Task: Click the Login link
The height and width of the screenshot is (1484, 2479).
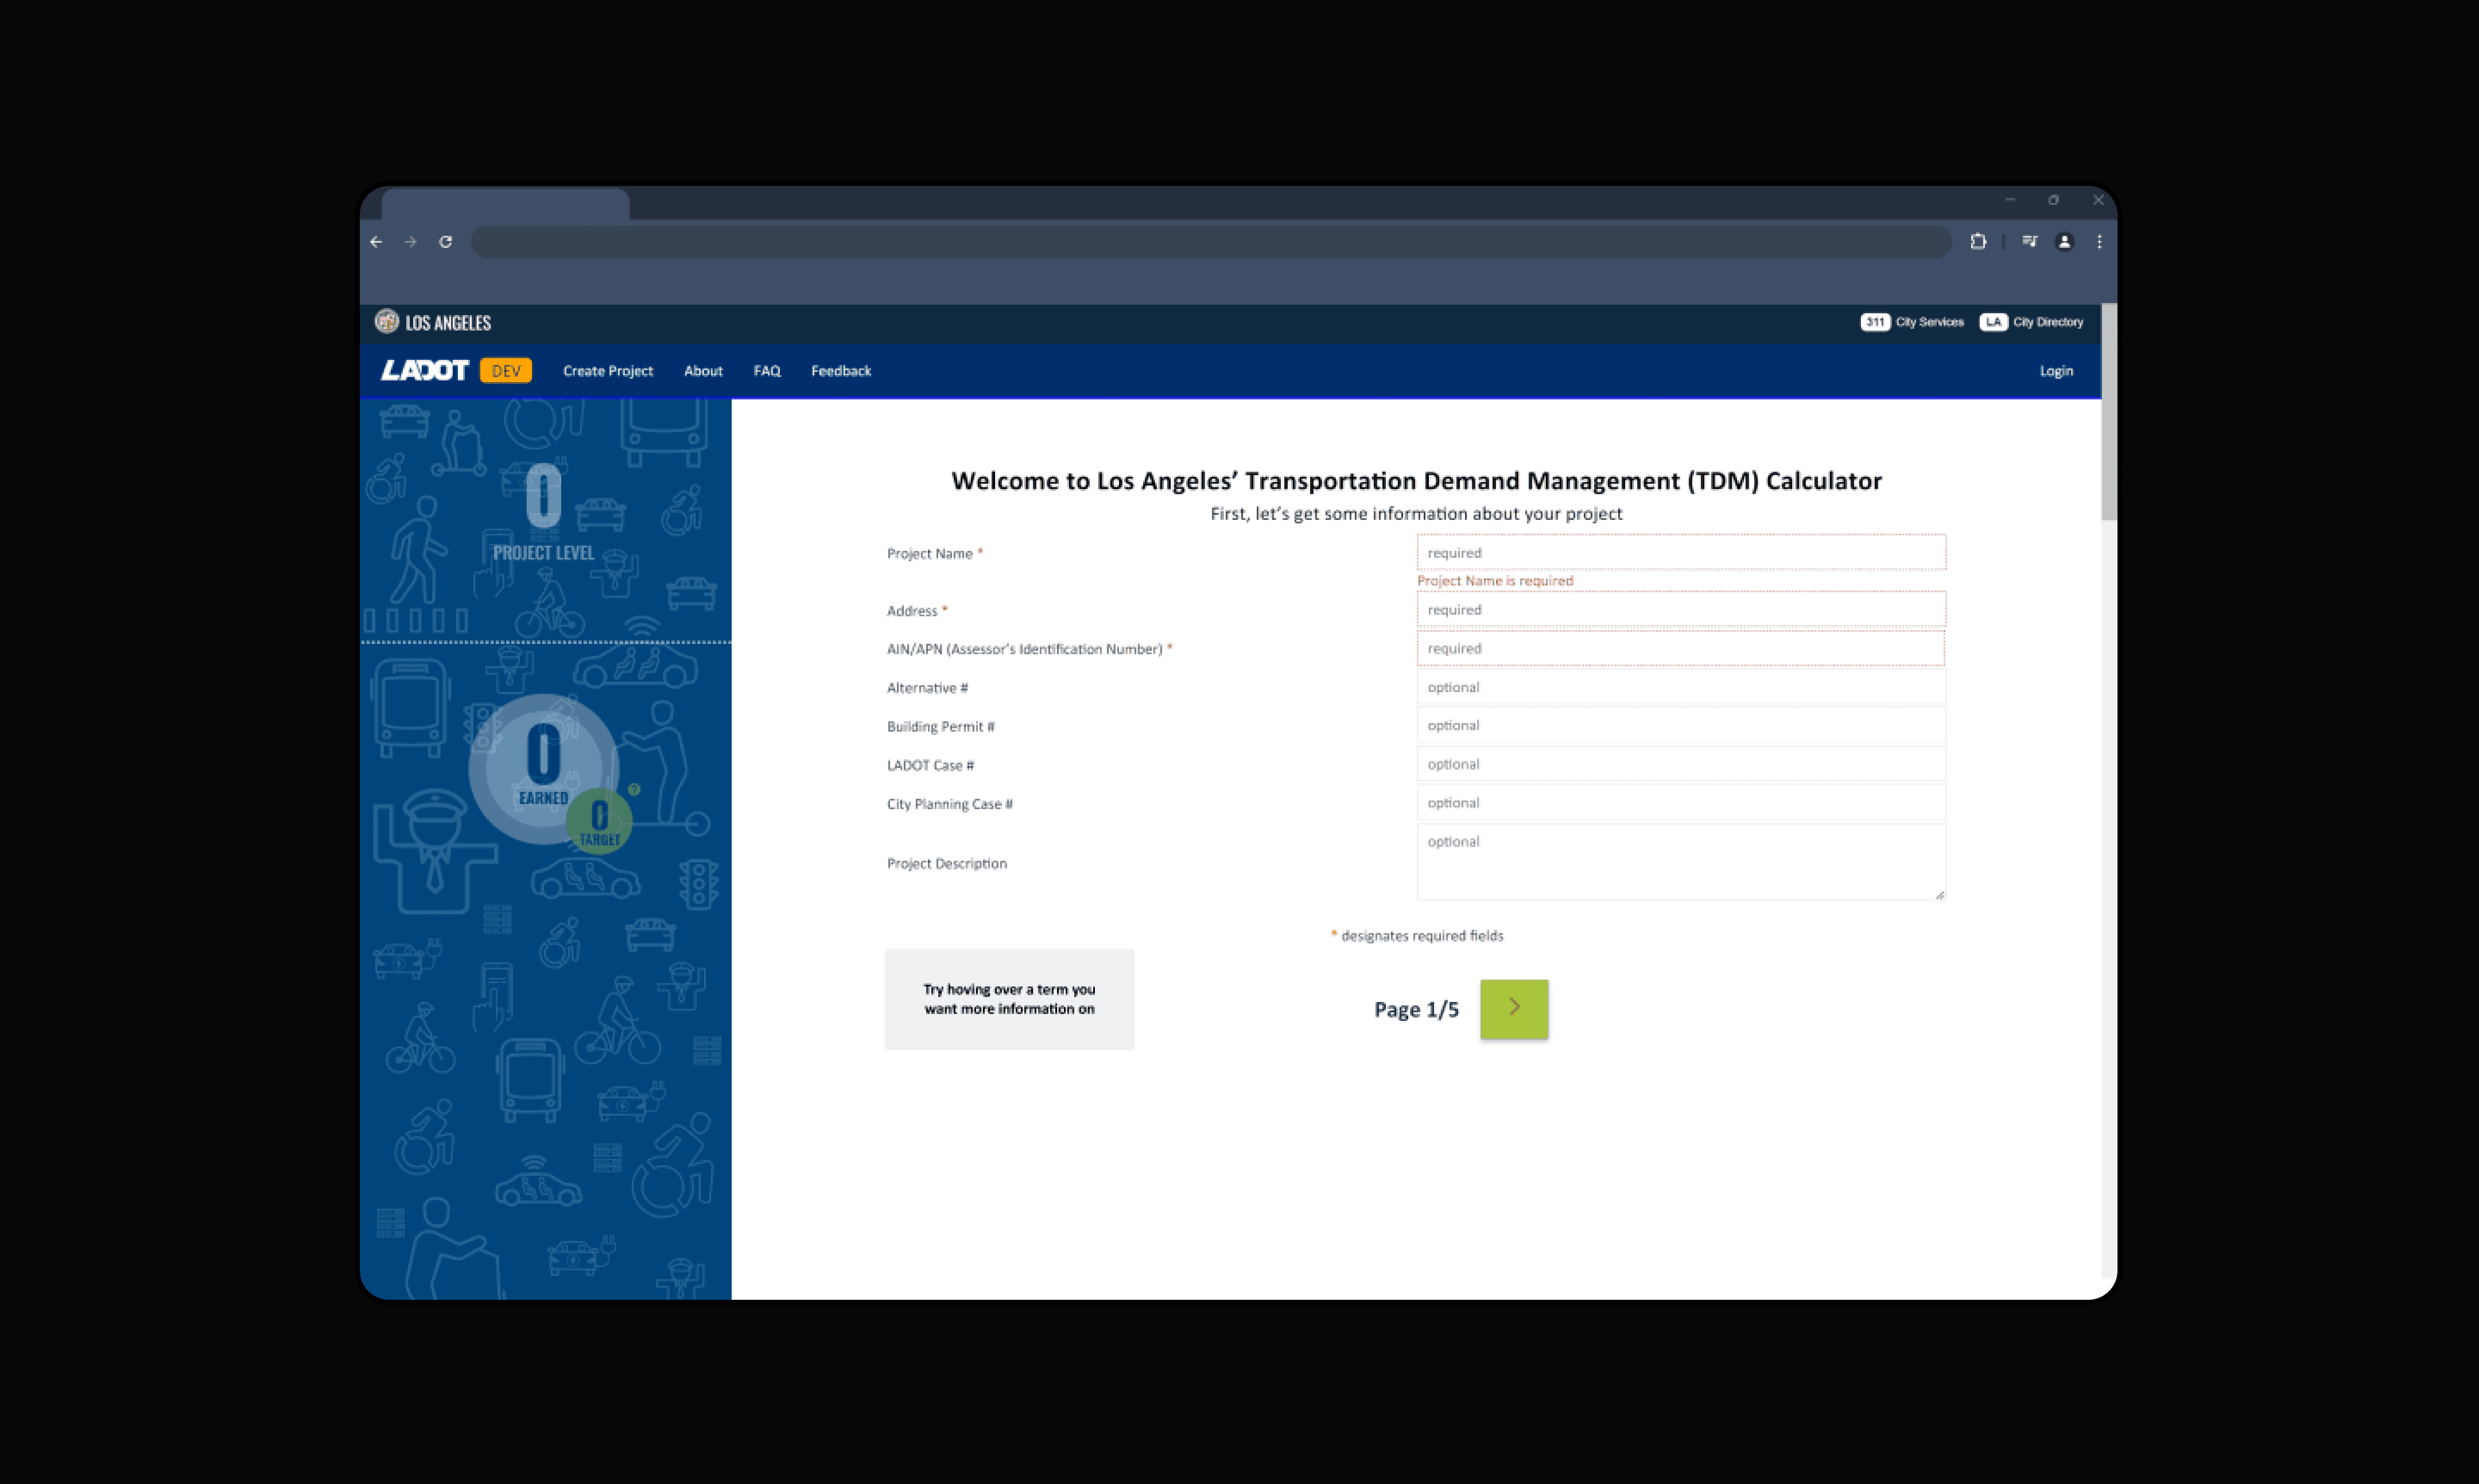Action: (x=2055, y=371)
